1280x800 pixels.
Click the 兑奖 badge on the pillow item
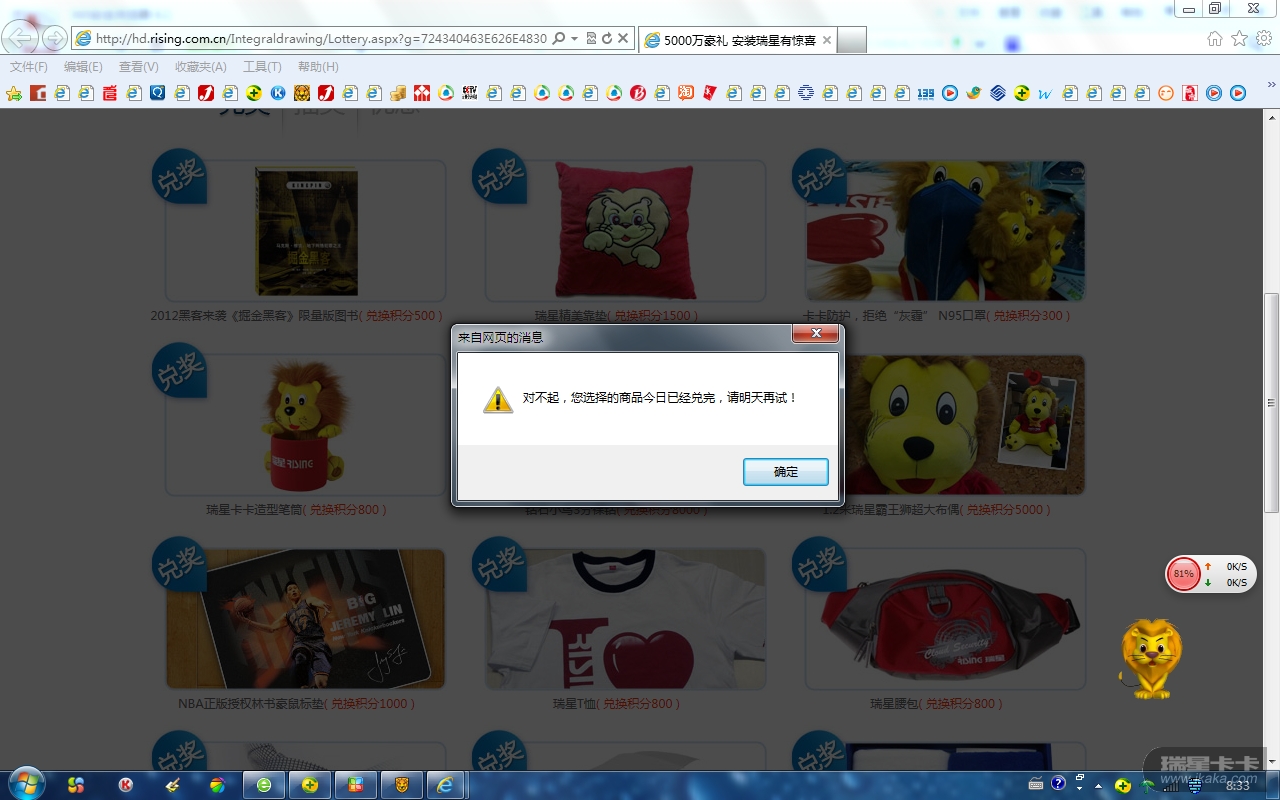500,177
